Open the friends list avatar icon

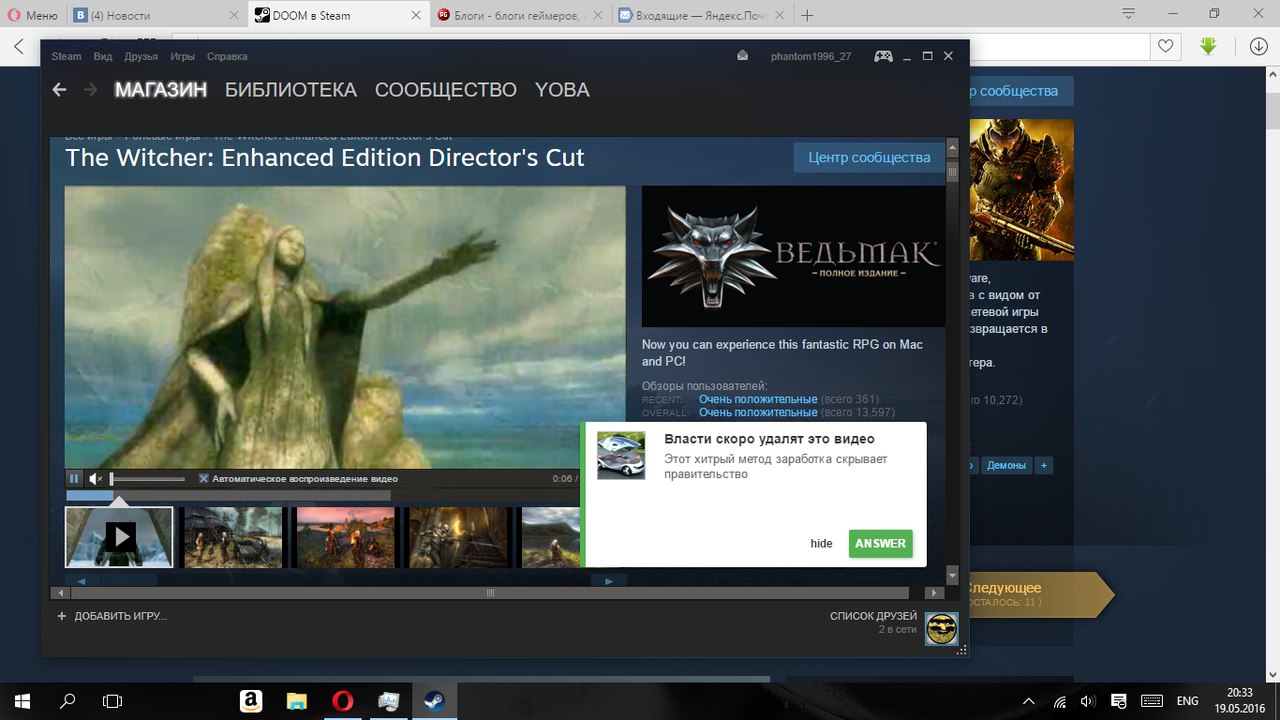(x=942, y=629)
